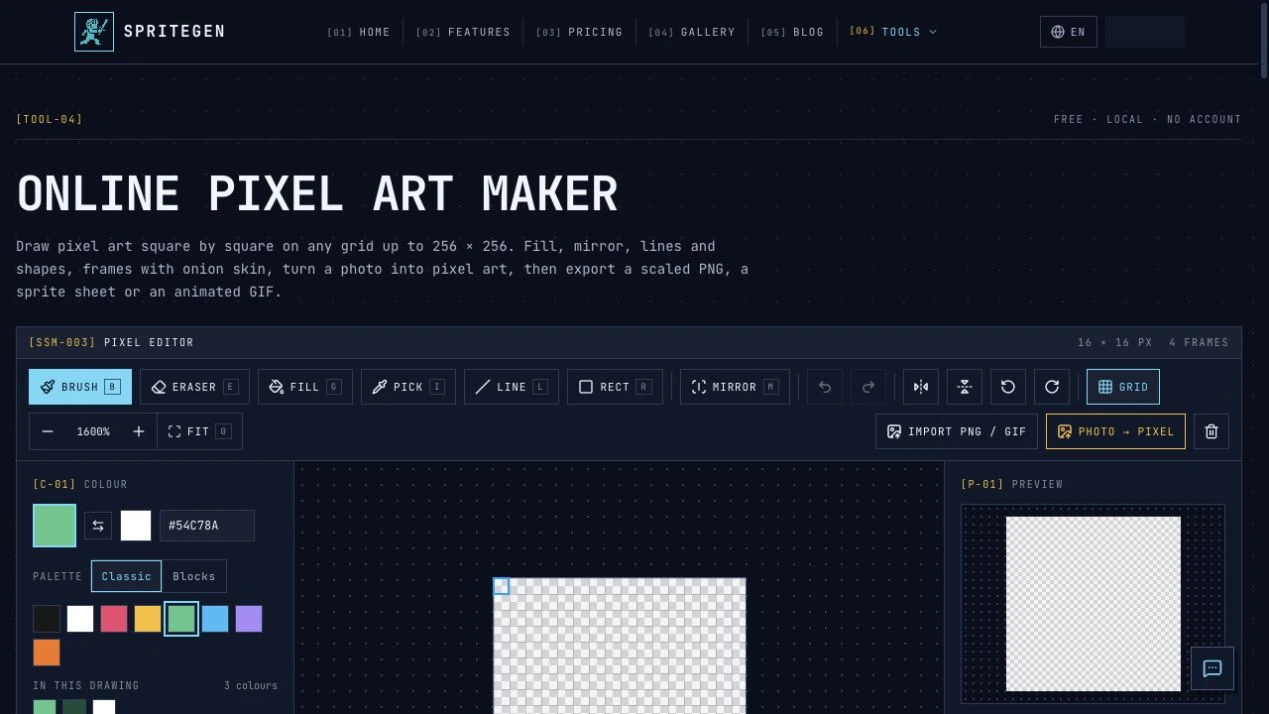
Task: Edit the hex colour field #54C78A
Action: point(207,526)
